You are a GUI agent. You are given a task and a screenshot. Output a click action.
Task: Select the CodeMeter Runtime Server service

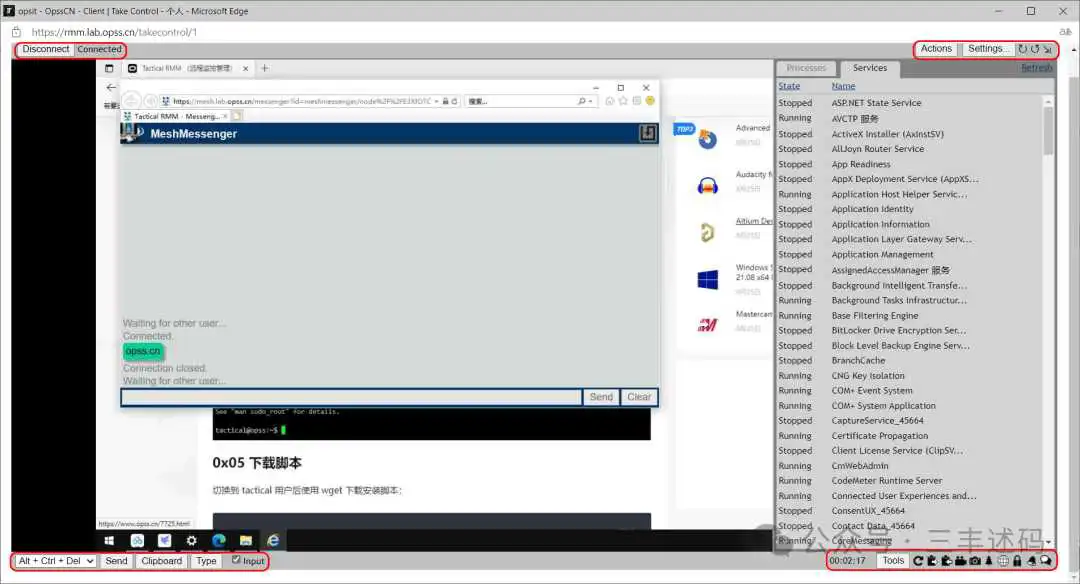click(x=909, y=481)
